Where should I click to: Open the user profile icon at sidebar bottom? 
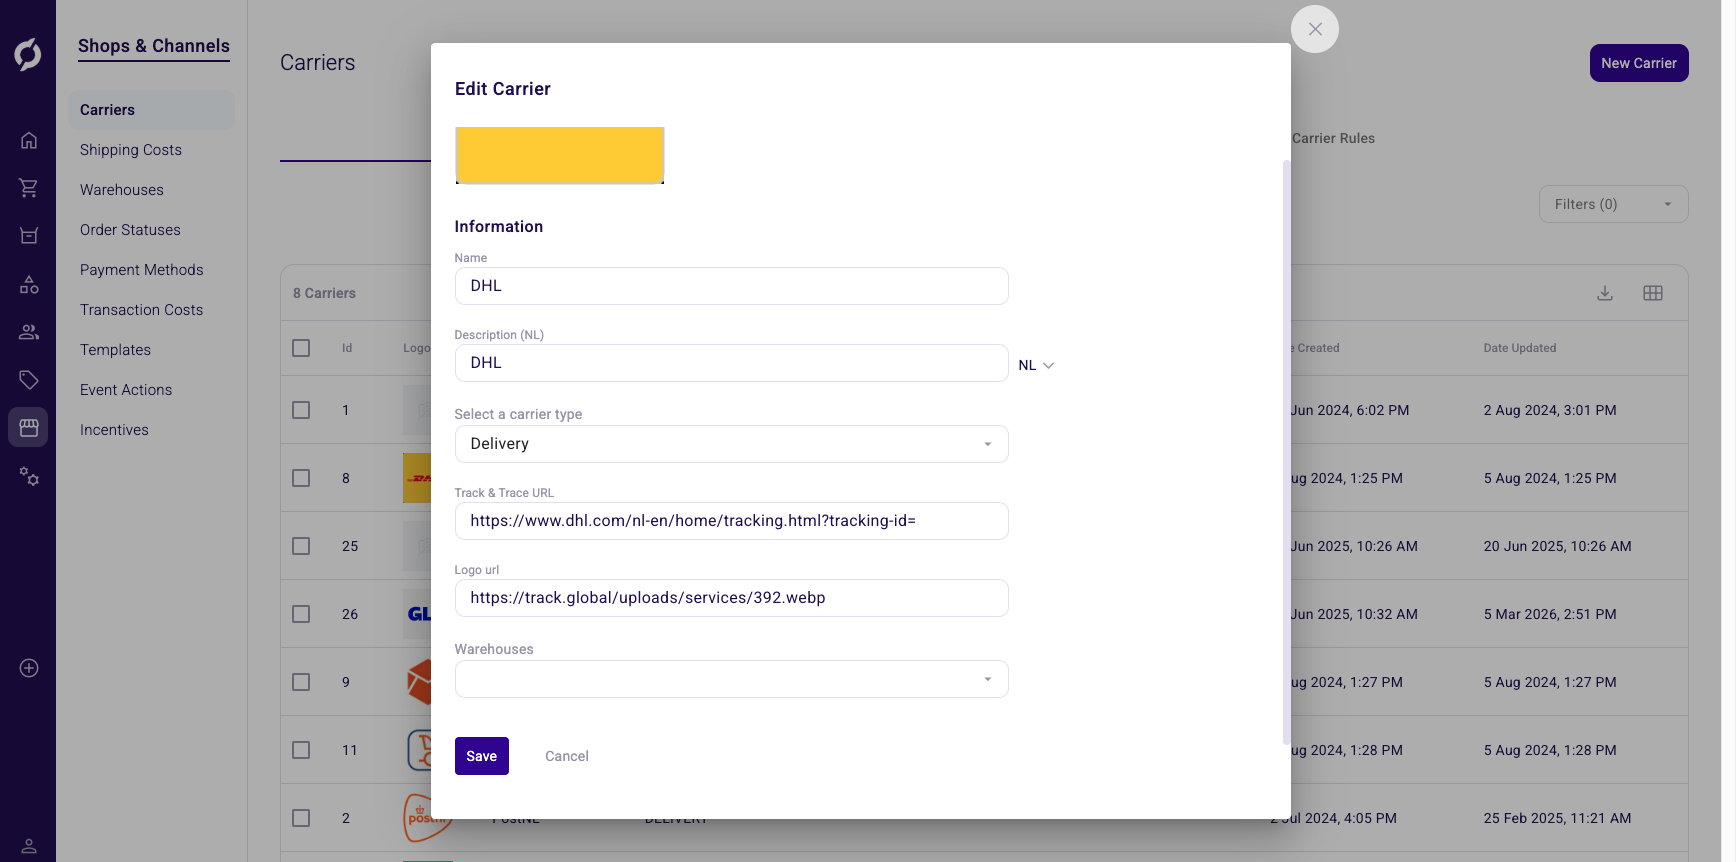click(29, 846)
